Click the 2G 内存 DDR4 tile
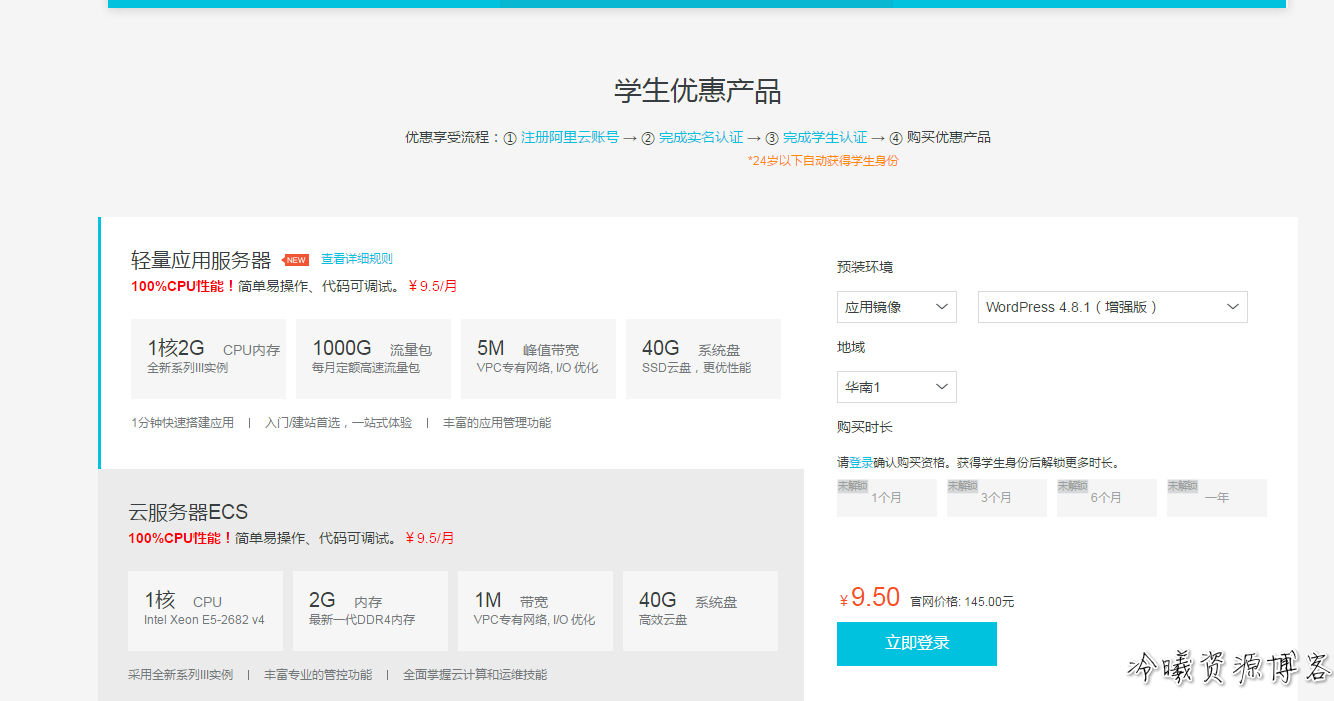This screenshot has width=1334, height=701. 371,611
